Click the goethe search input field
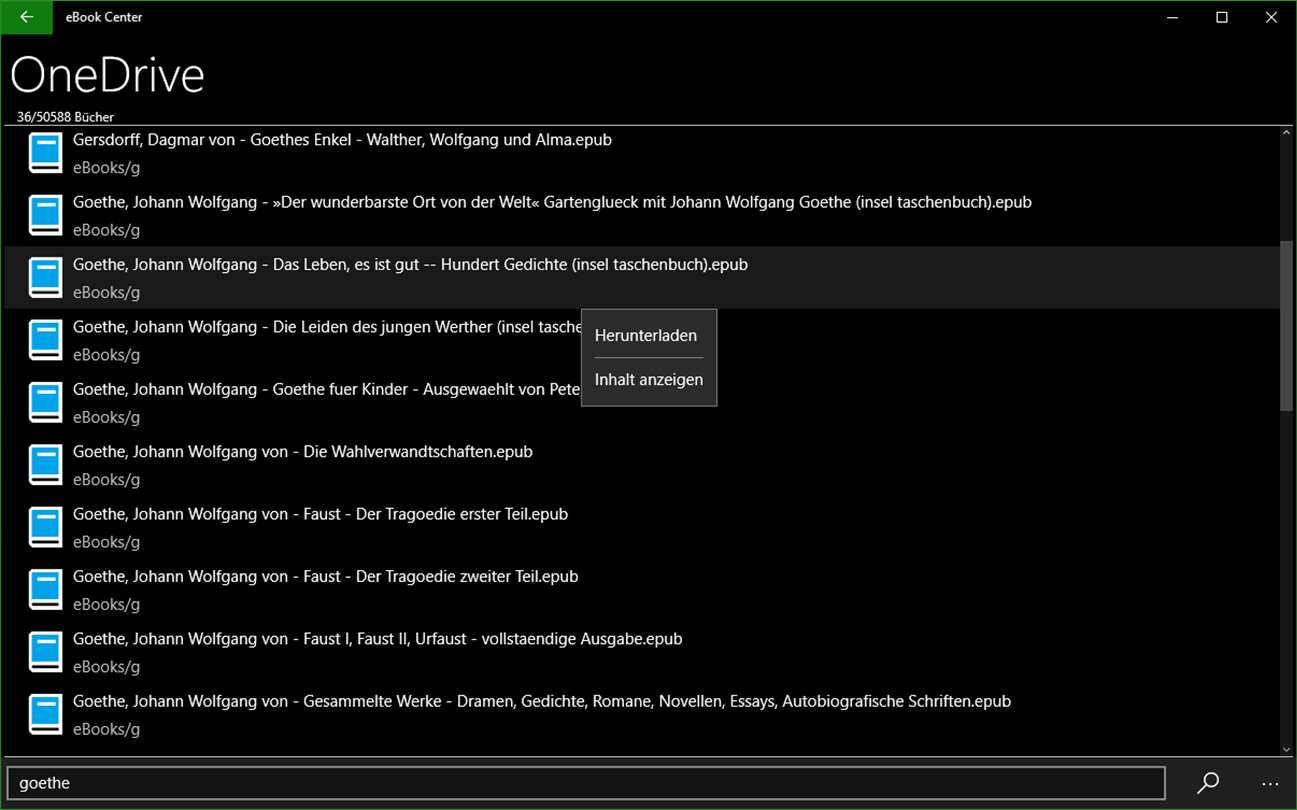Screen dimensions: 1297x810 click(x=586, y=783)
